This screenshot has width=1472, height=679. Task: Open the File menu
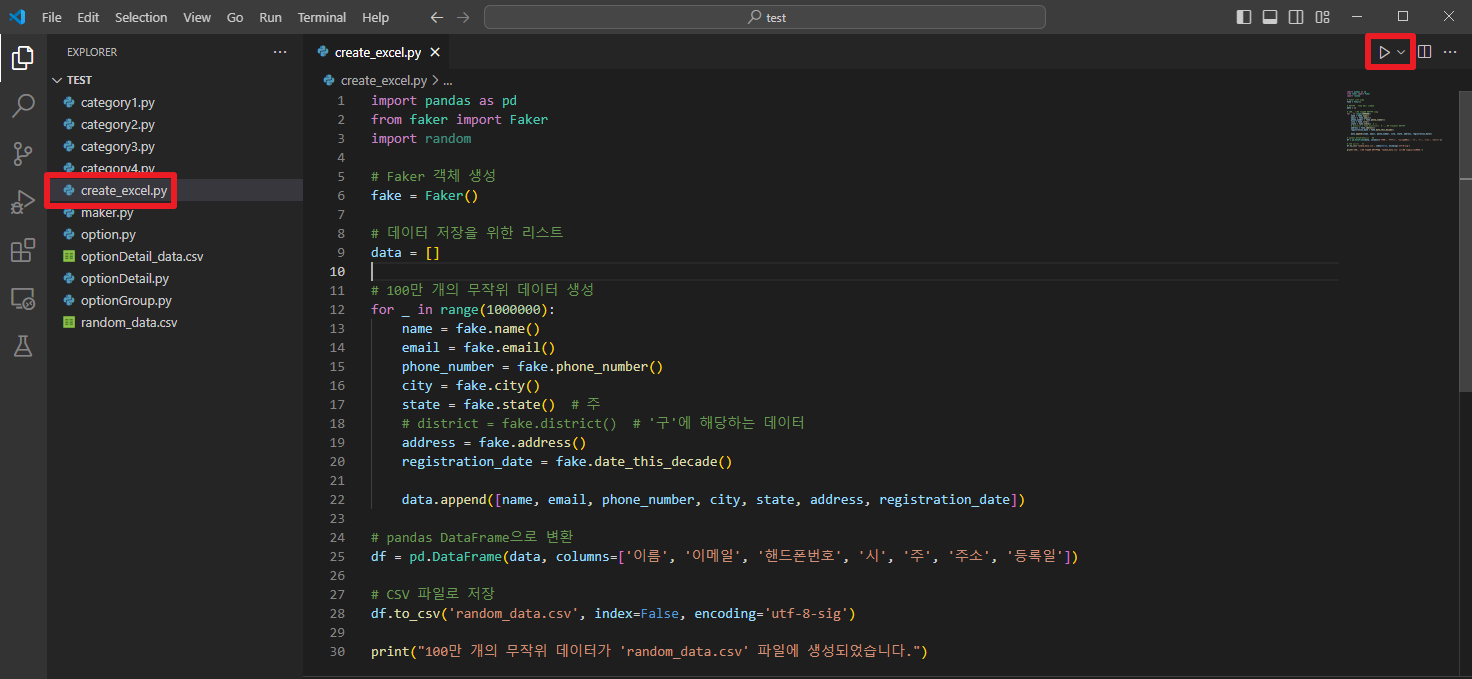[x=52, y=17]
